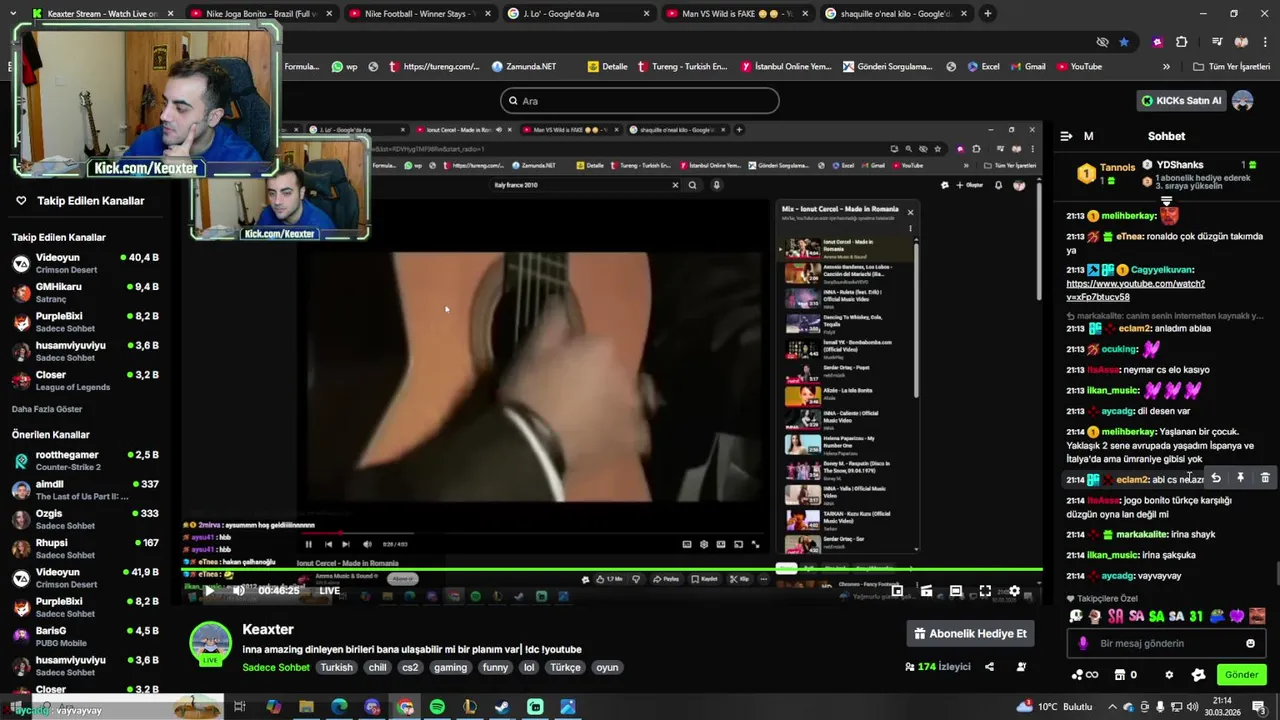Open Tüm Yer İşaretleri folder
The image size is (1280, 720).
(x=1231, y=67)
